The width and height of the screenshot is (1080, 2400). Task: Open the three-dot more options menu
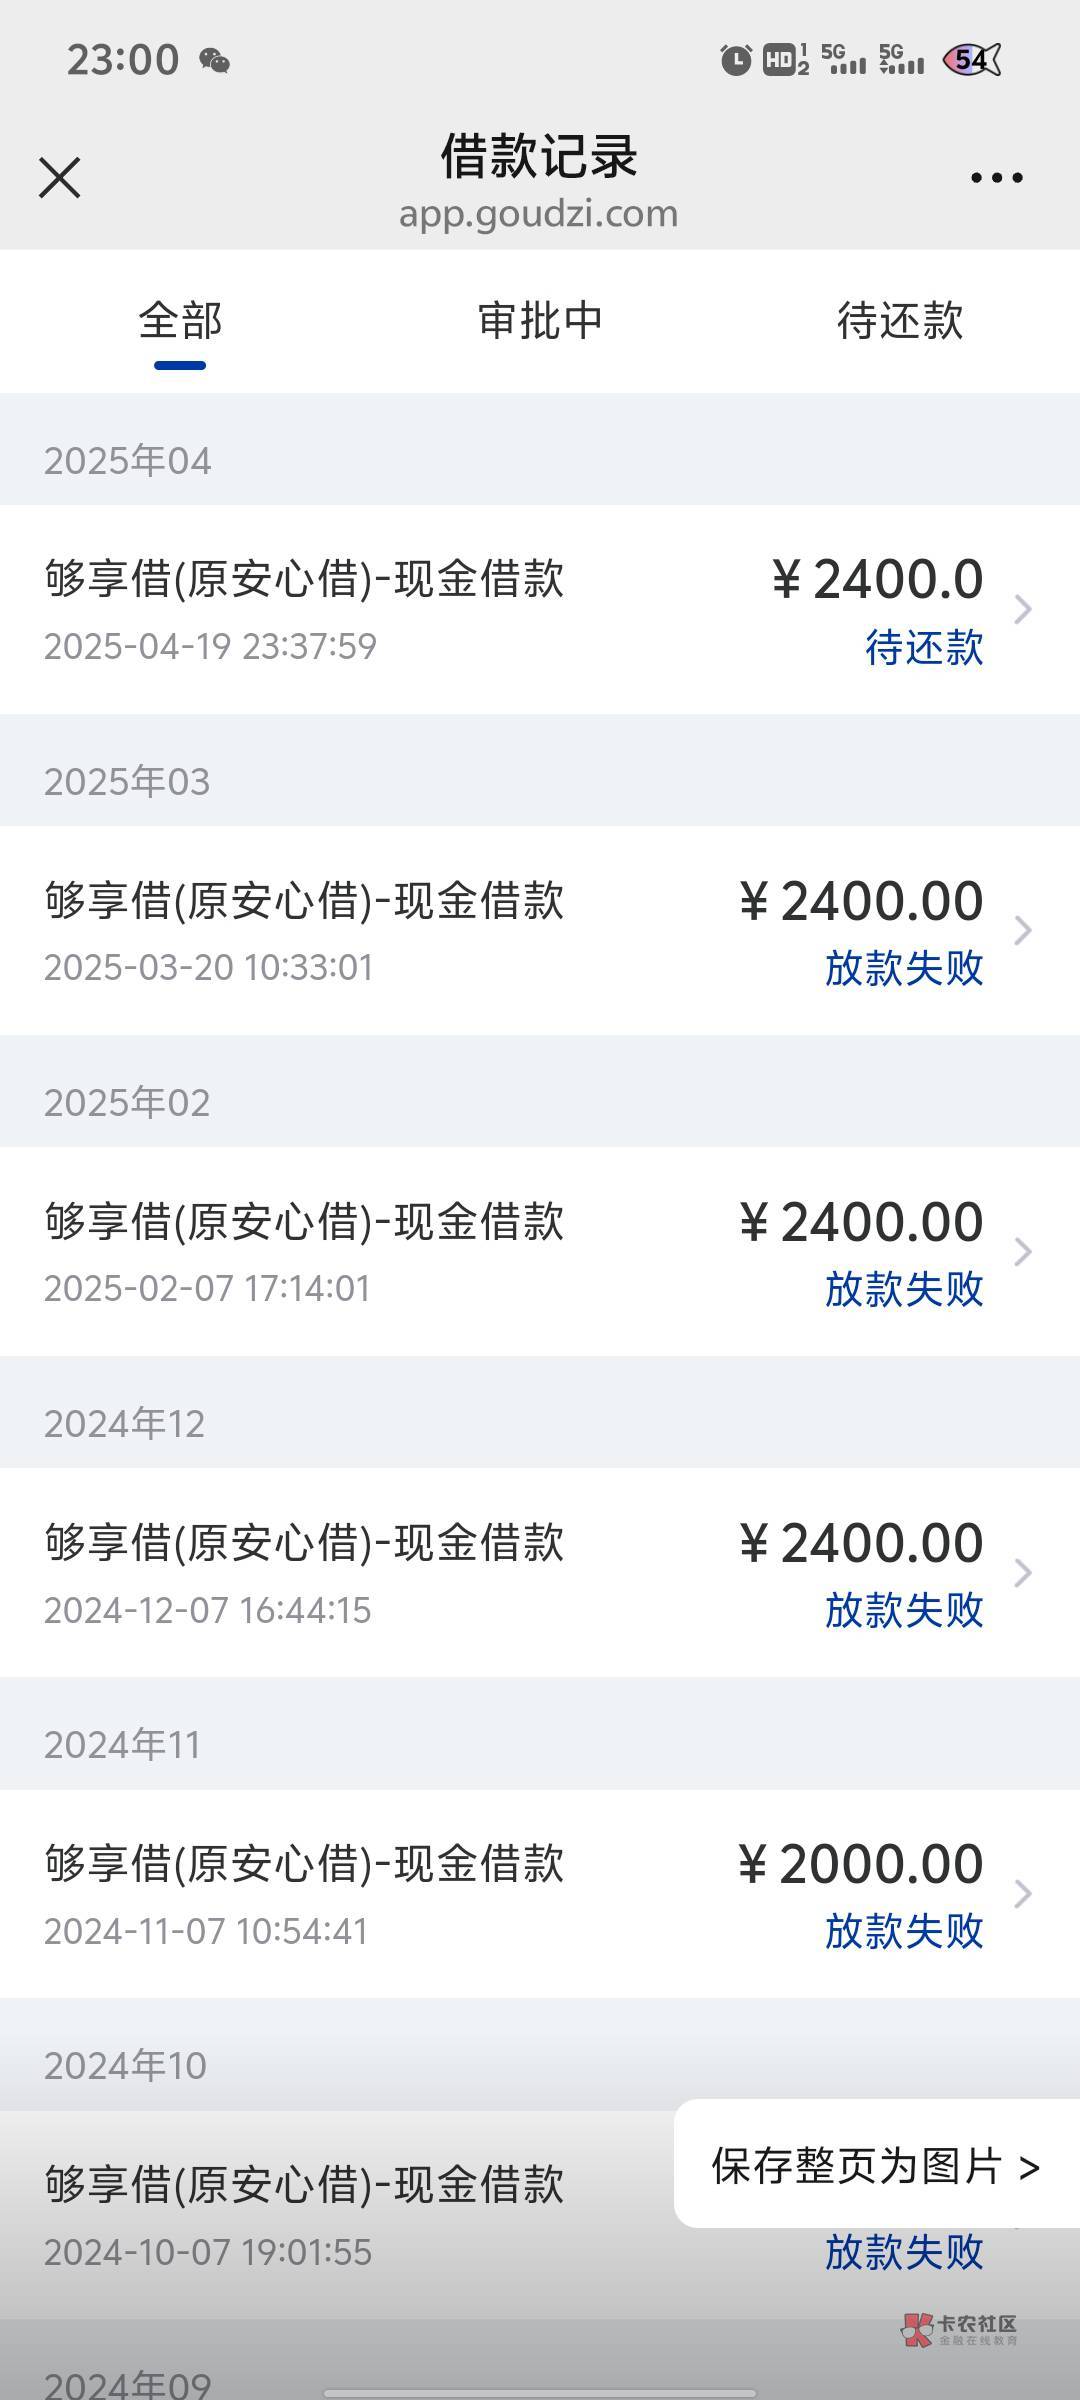click(996, 178)
